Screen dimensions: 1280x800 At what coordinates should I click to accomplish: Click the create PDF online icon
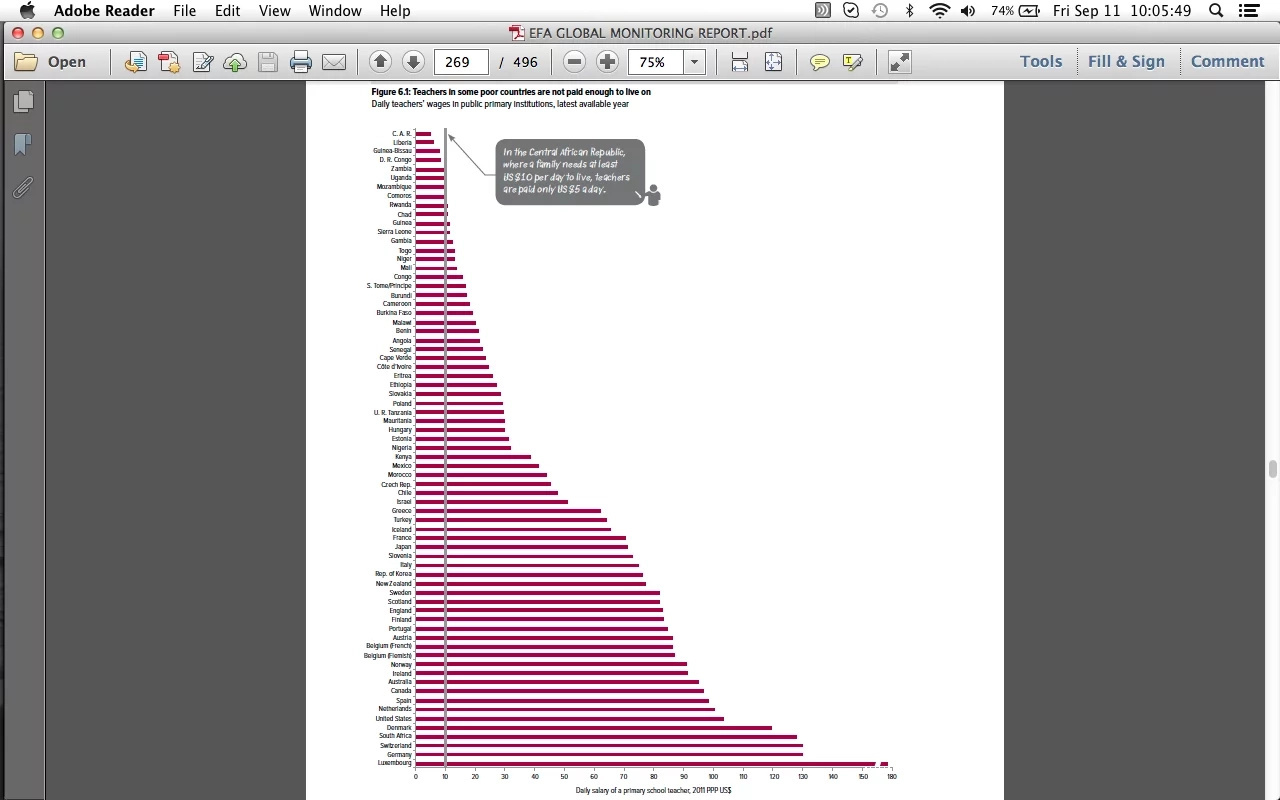click(x=168, y=62)
